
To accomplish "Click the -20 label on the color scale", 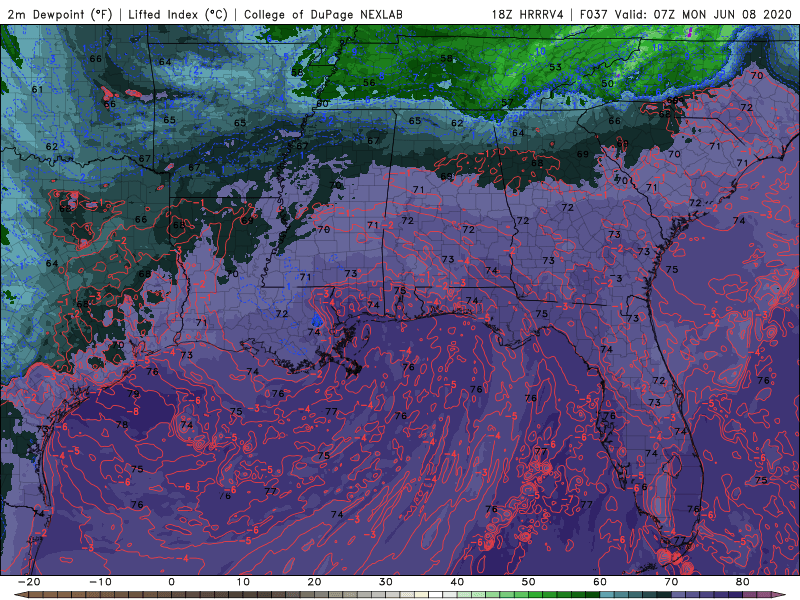I will pyautogui.click(x=29, y=582).
